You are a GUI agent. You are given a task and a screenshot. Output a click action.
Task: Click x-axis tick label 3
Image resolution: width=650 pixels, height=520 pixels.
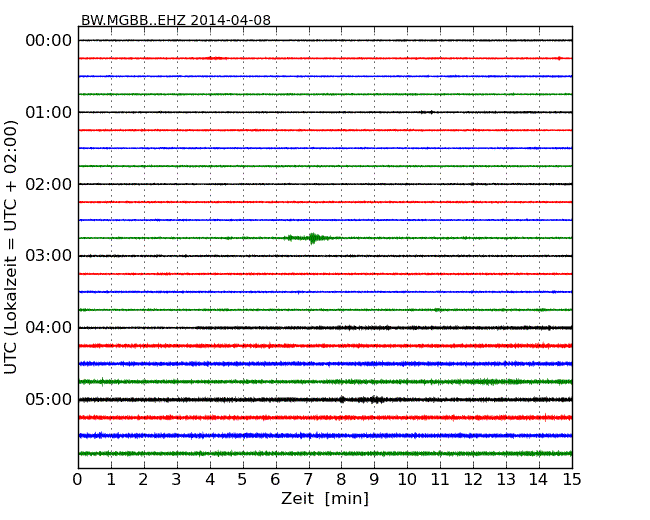(177, 480)
